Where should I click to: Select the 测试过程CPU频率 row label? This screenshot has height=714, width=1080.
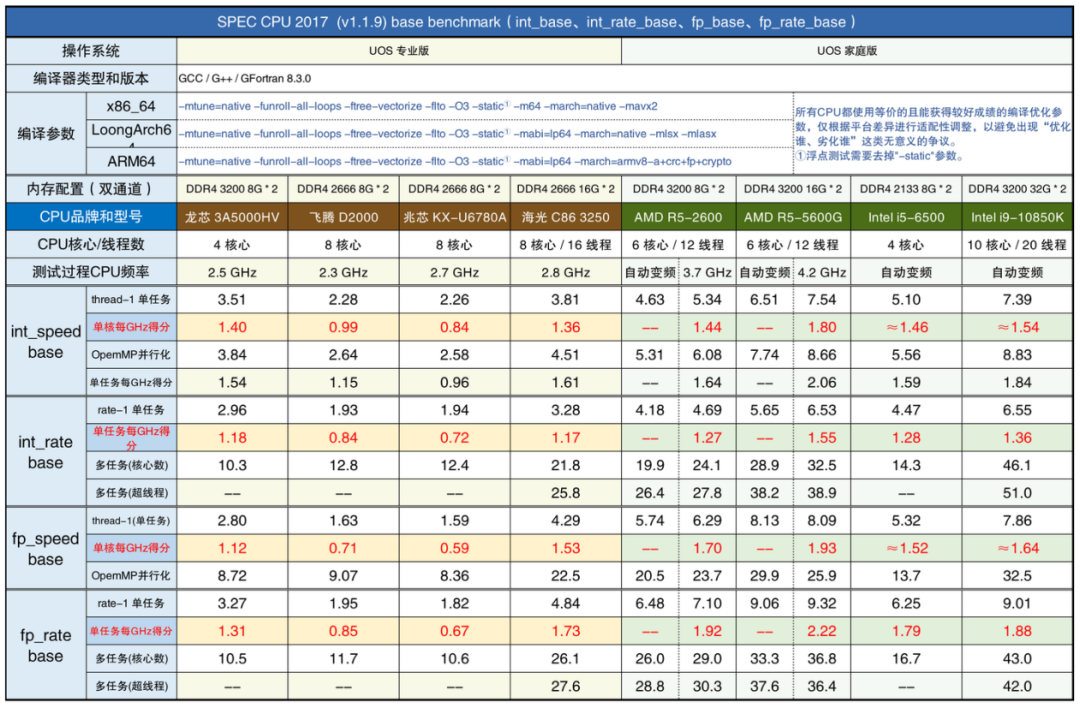(x=90, y=272)
